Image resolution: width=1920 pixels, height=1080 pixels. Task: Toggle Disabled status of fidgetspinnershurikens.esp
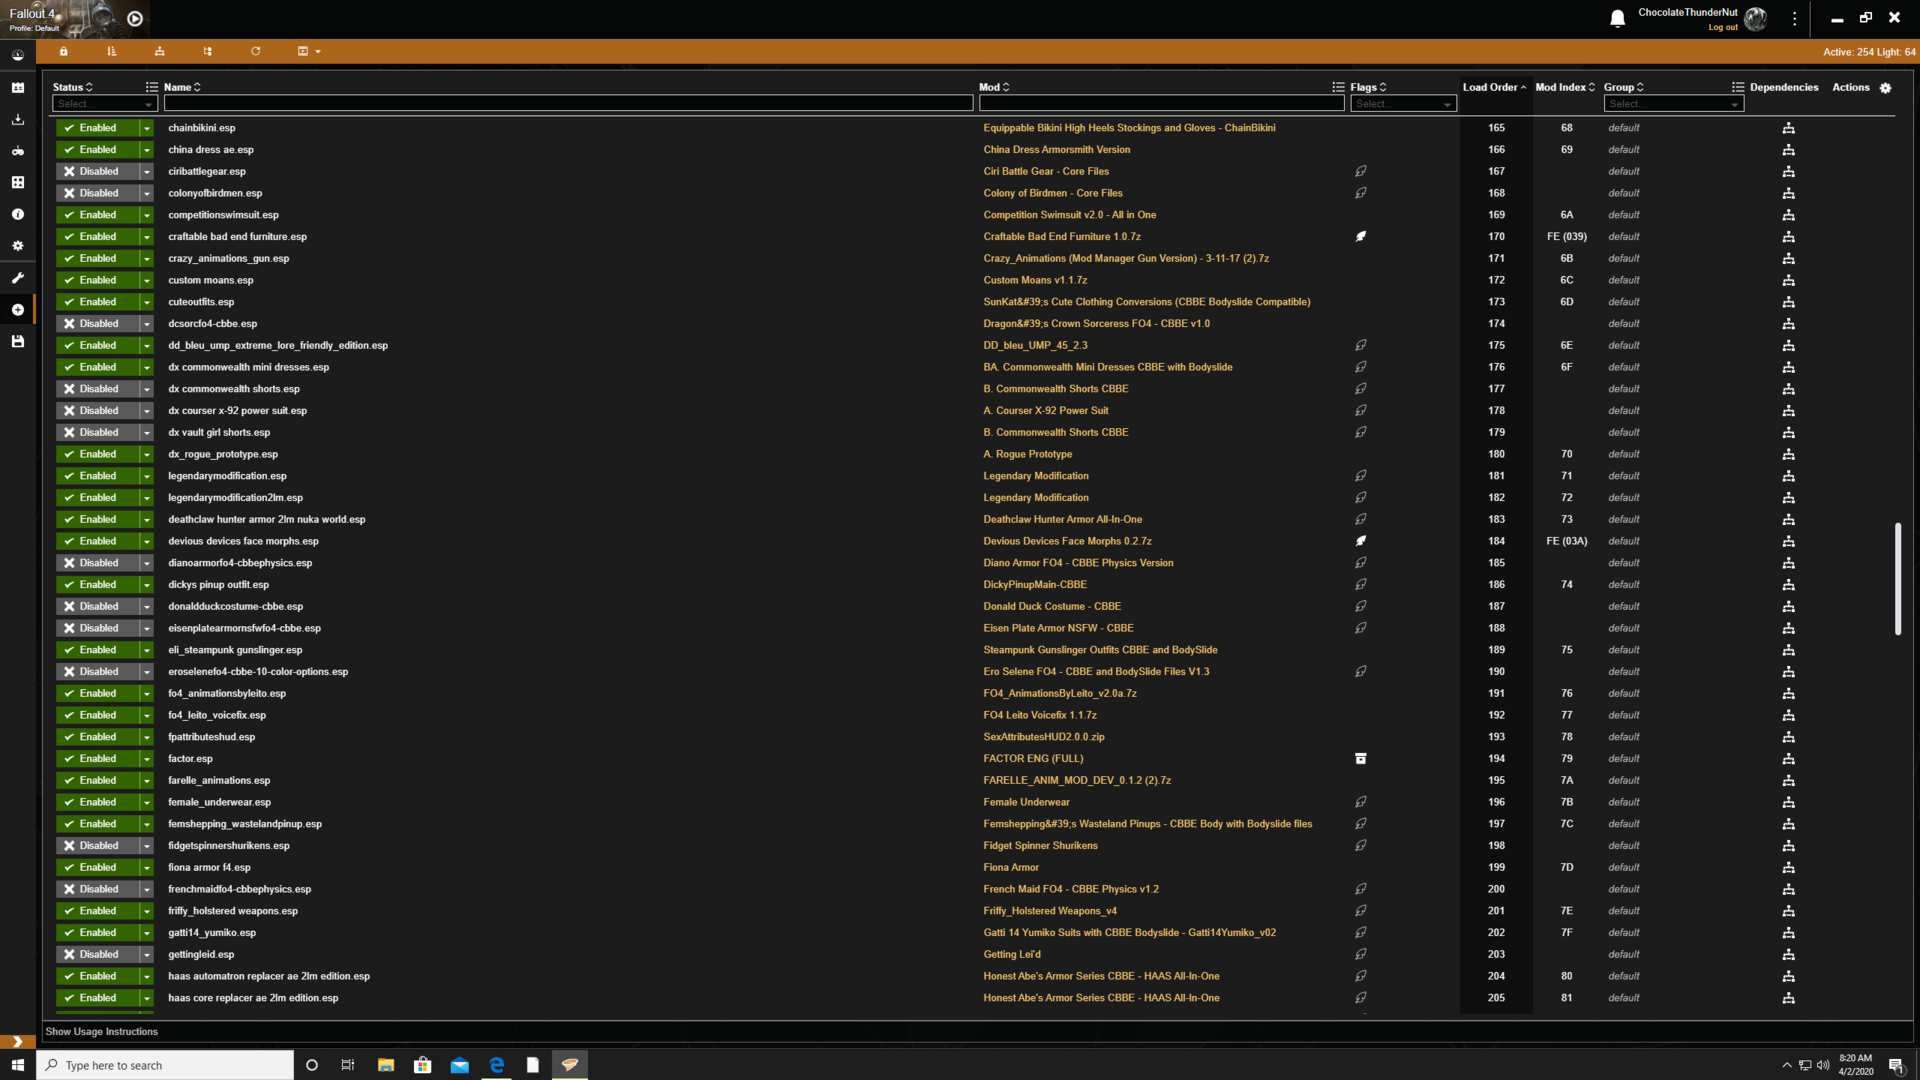click(x=97, y=846)
